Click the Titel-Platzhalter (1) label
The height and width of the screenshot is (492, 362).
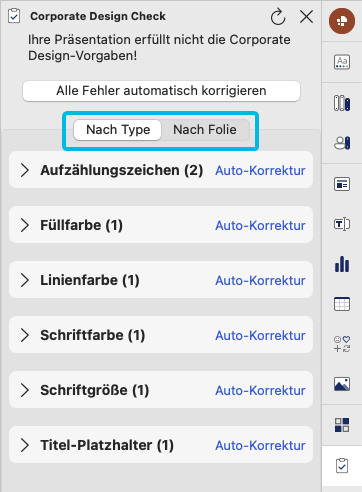pos(107,445)
